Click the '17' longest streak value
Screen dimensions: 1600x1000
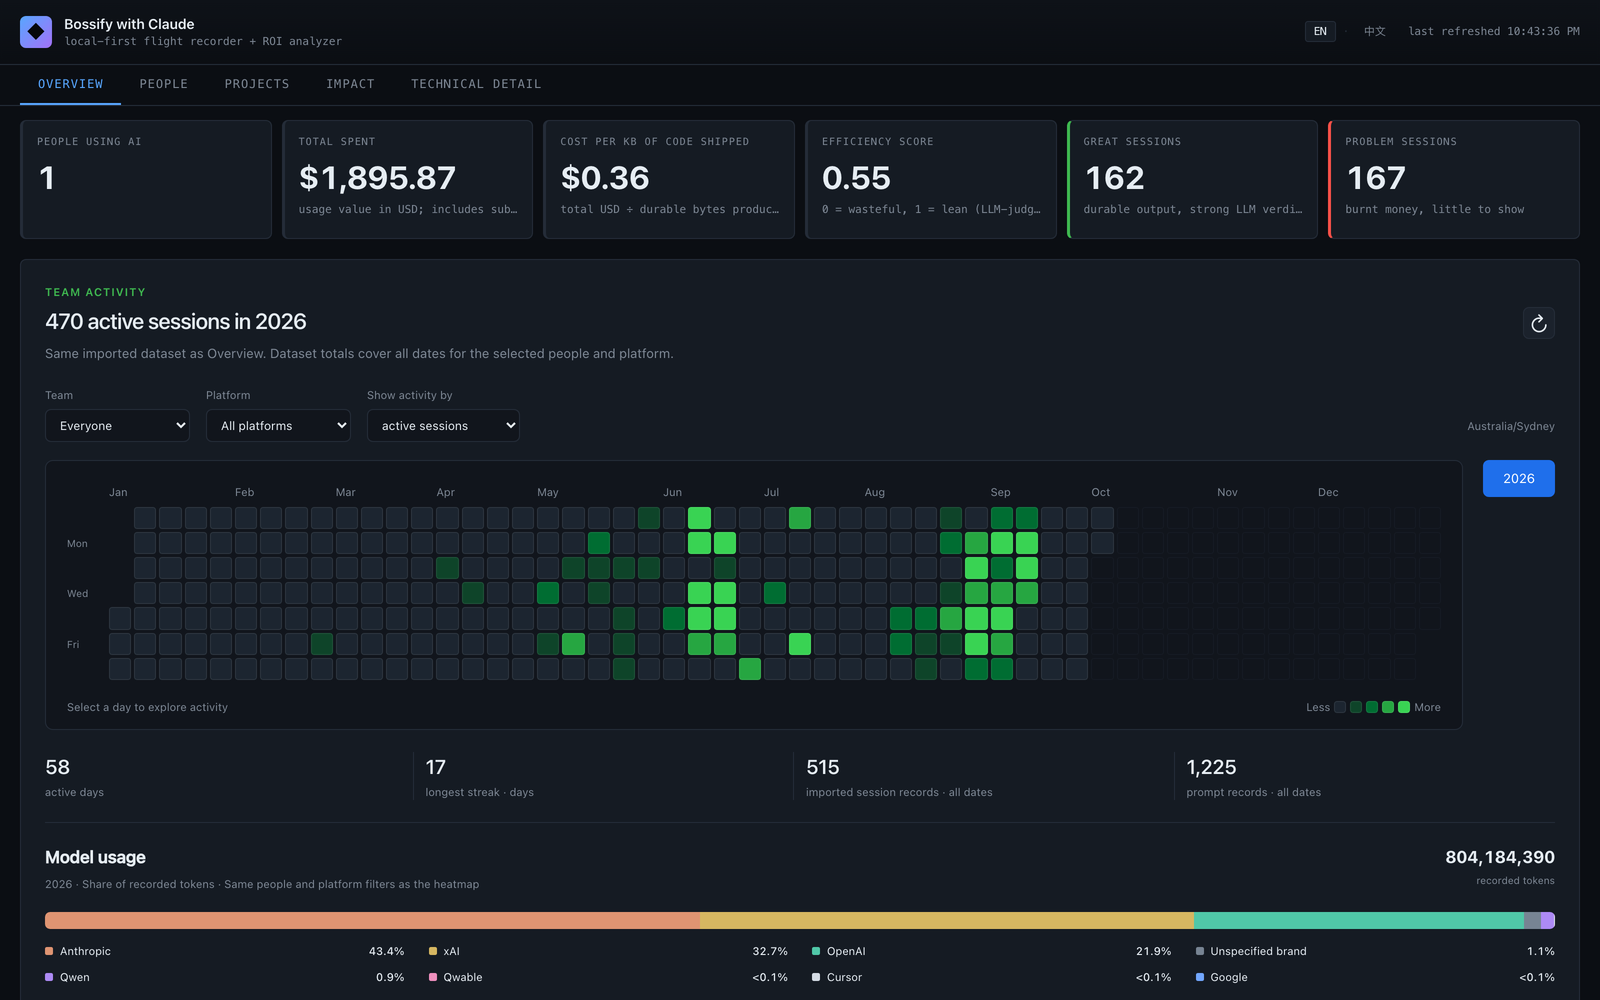point(435,767)
